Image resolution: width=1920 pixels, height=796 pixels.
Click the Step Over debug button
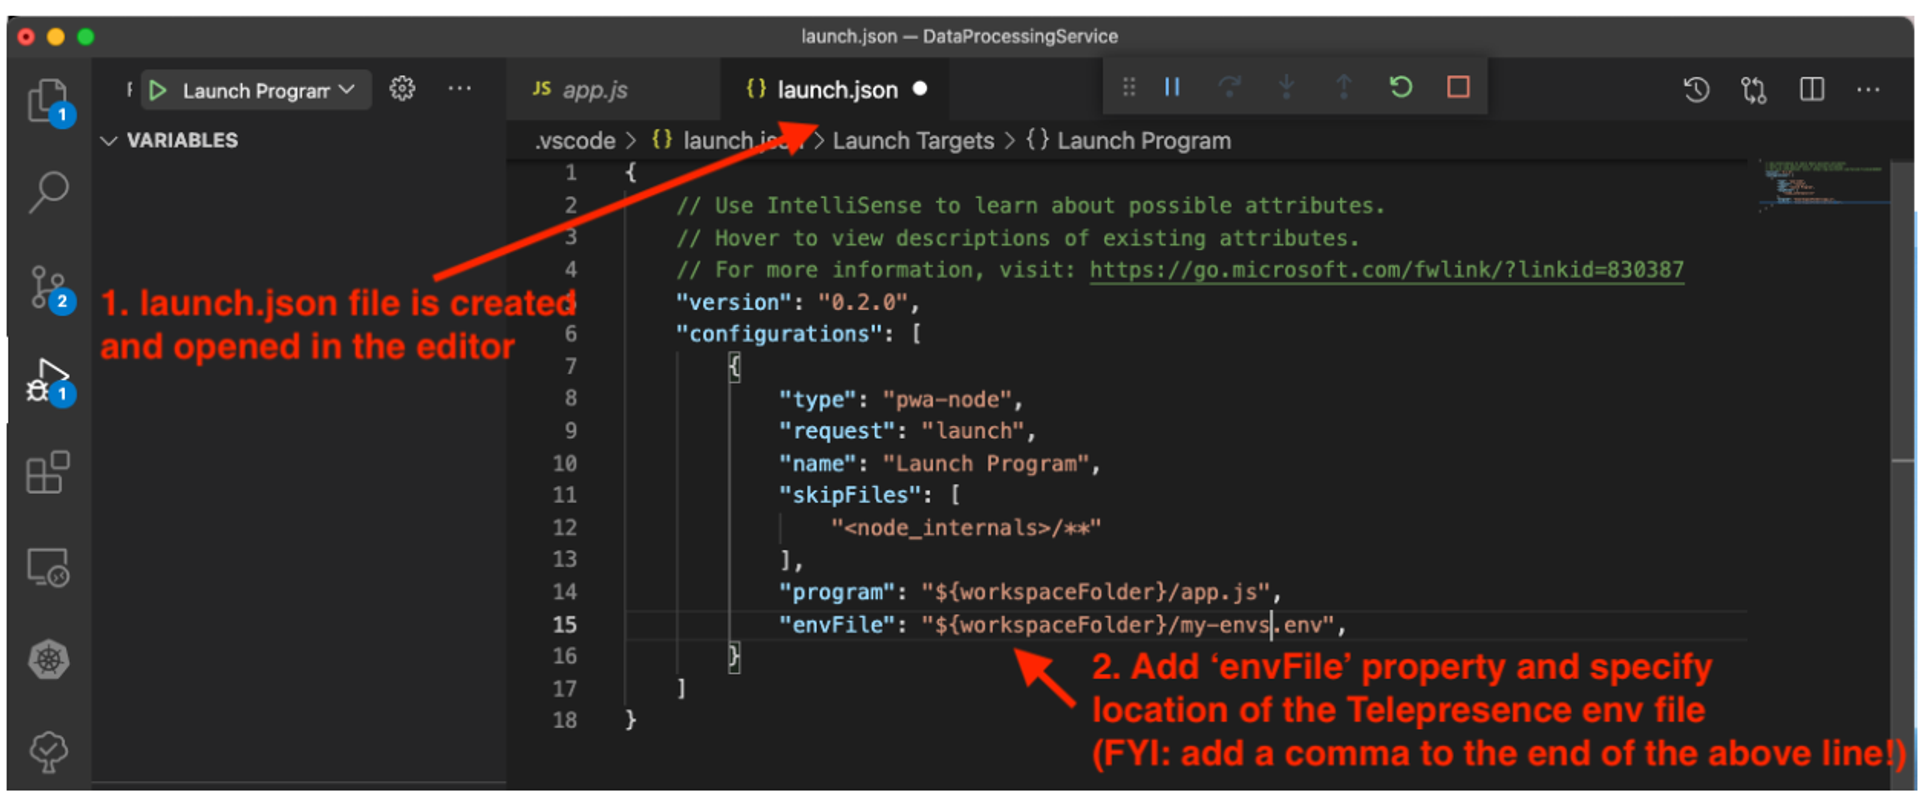pos(1230,88)
